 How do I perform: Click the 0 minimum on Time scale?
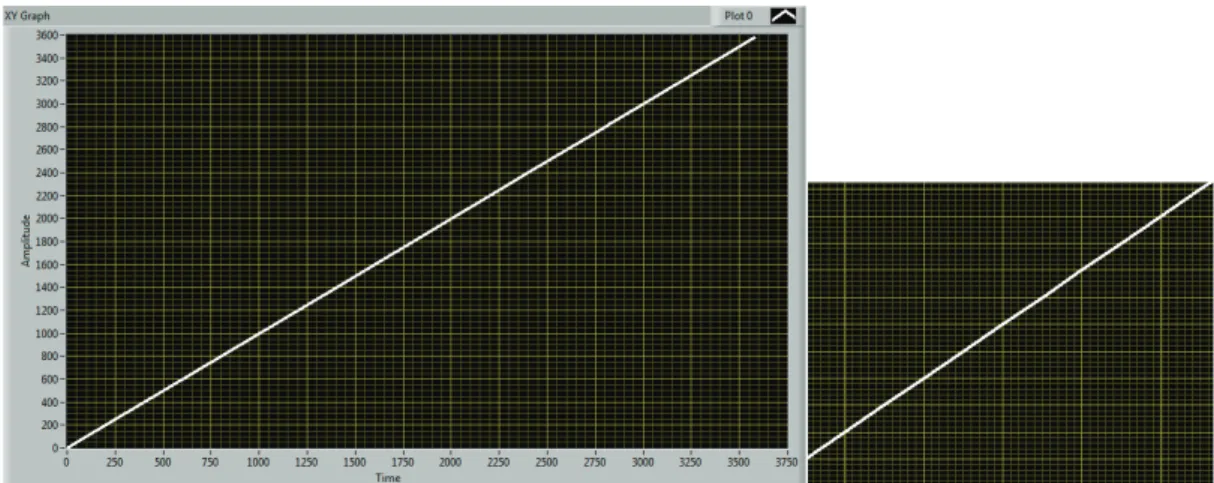pos(66,464)
